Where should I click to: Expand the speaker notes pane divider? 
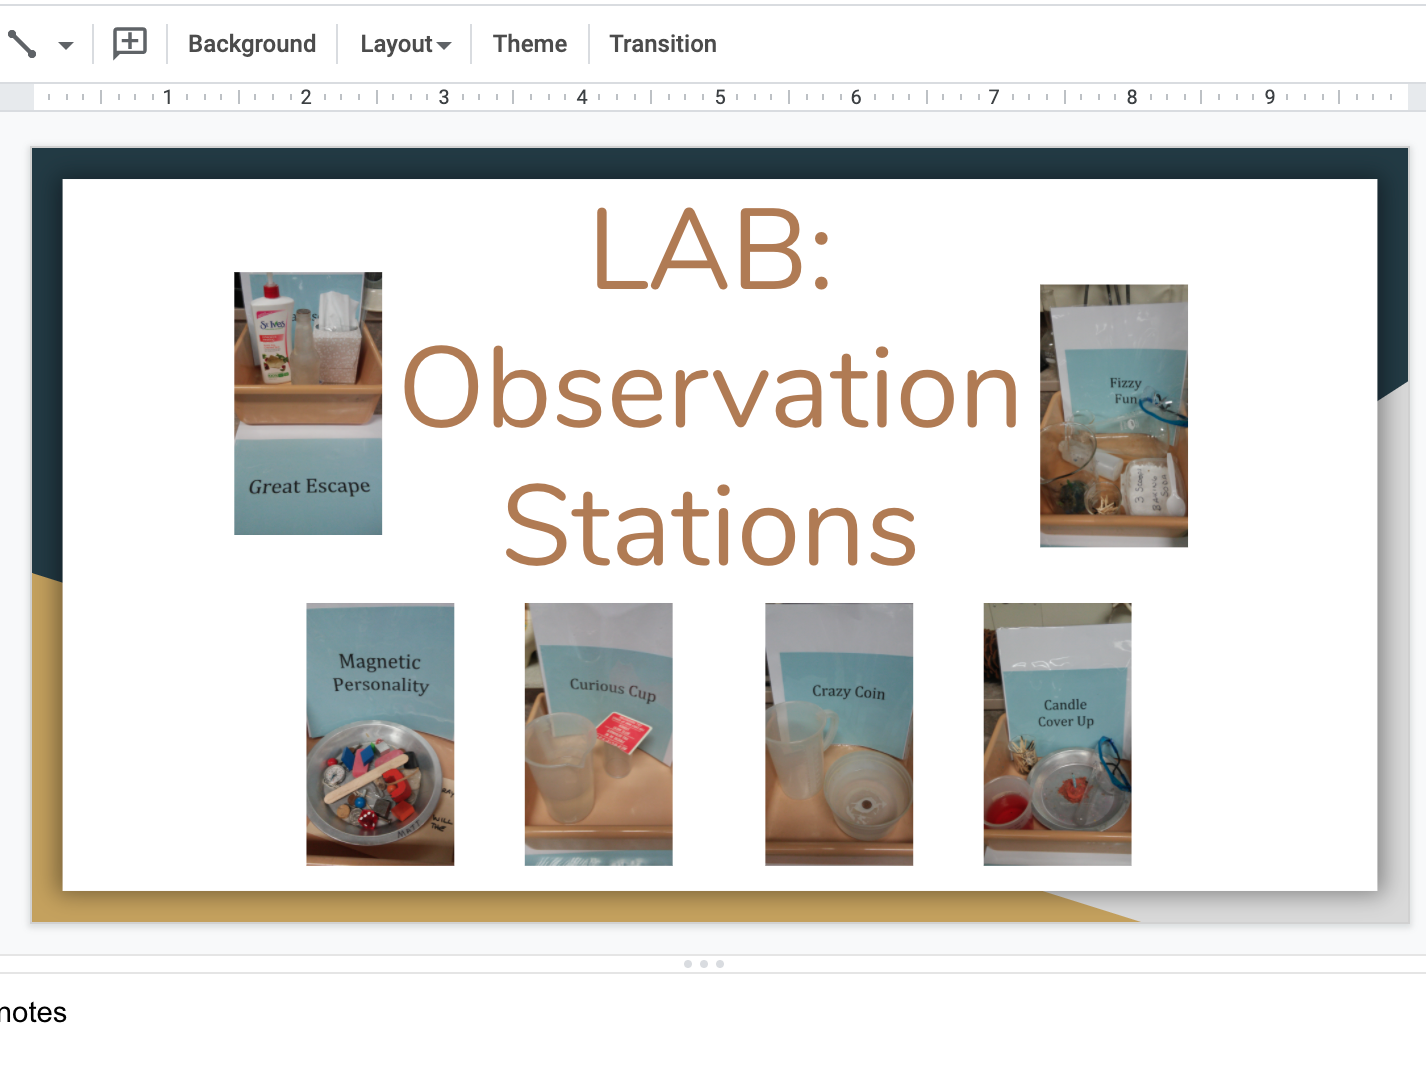[704, 964]
